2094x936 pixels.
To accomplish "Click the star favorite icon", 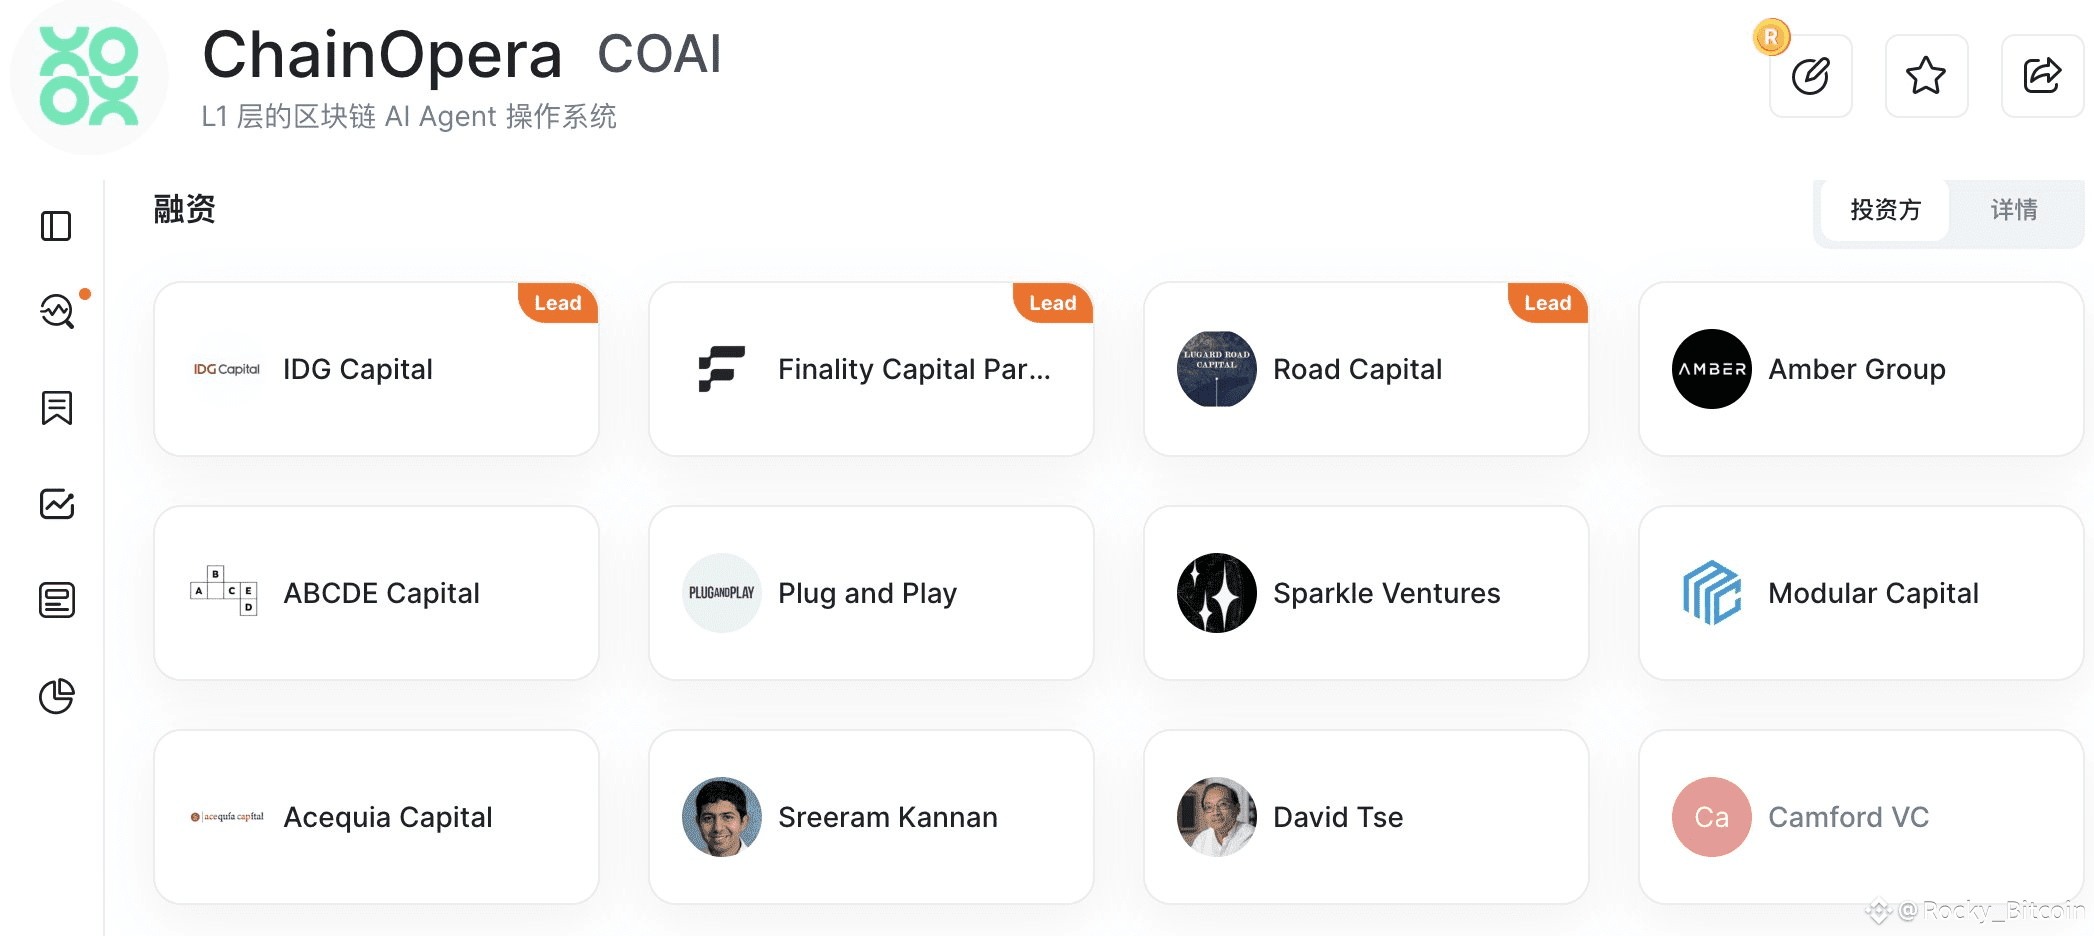I will coord(1926,76).
